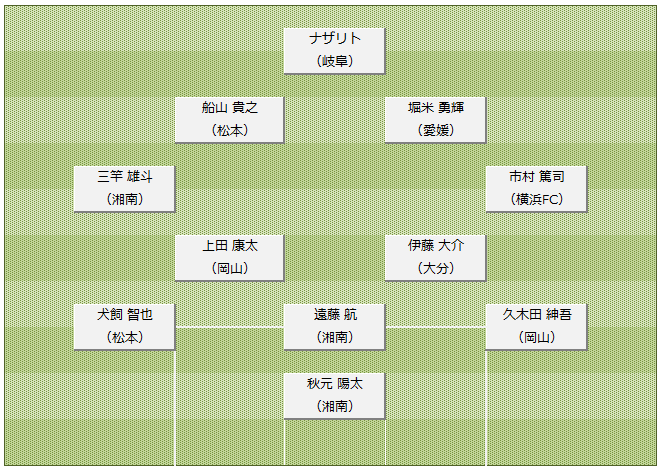Click the 犬飼 智也 (松本) box
The height and width of the screenshot is (471, 661).
124,327
